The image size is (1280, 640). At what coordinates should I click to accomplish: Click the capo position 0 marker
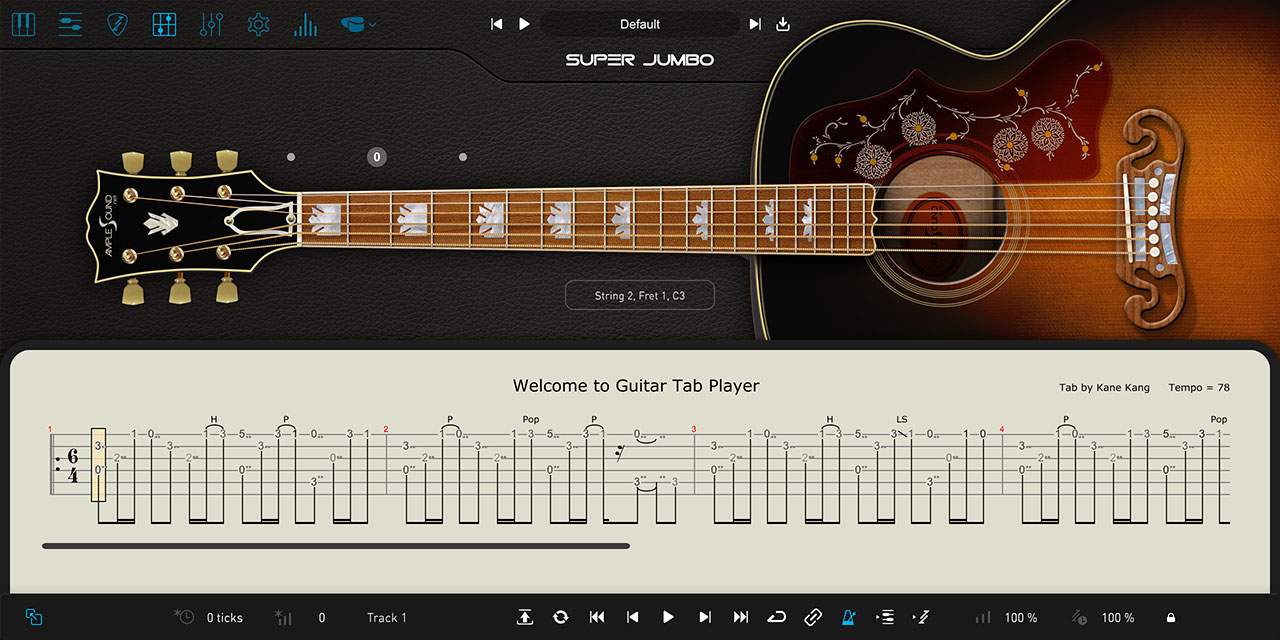click(x=376, y=157)
